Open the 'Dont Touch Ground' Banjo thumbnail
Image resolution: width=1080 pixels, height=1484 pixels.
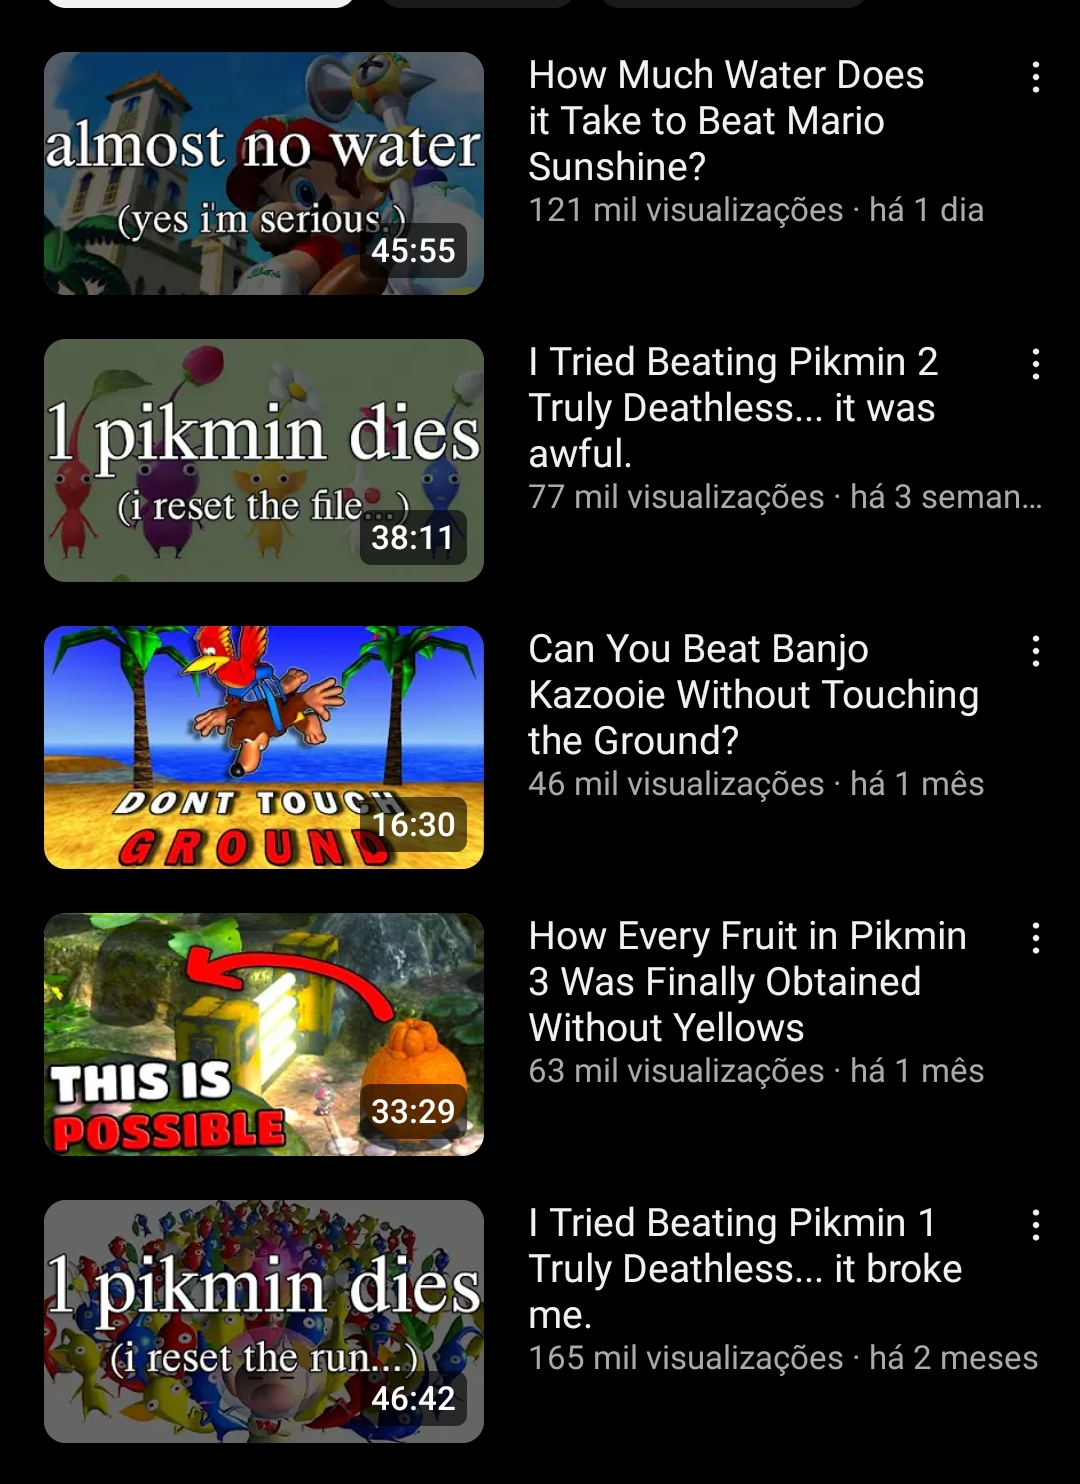point(264,747)
